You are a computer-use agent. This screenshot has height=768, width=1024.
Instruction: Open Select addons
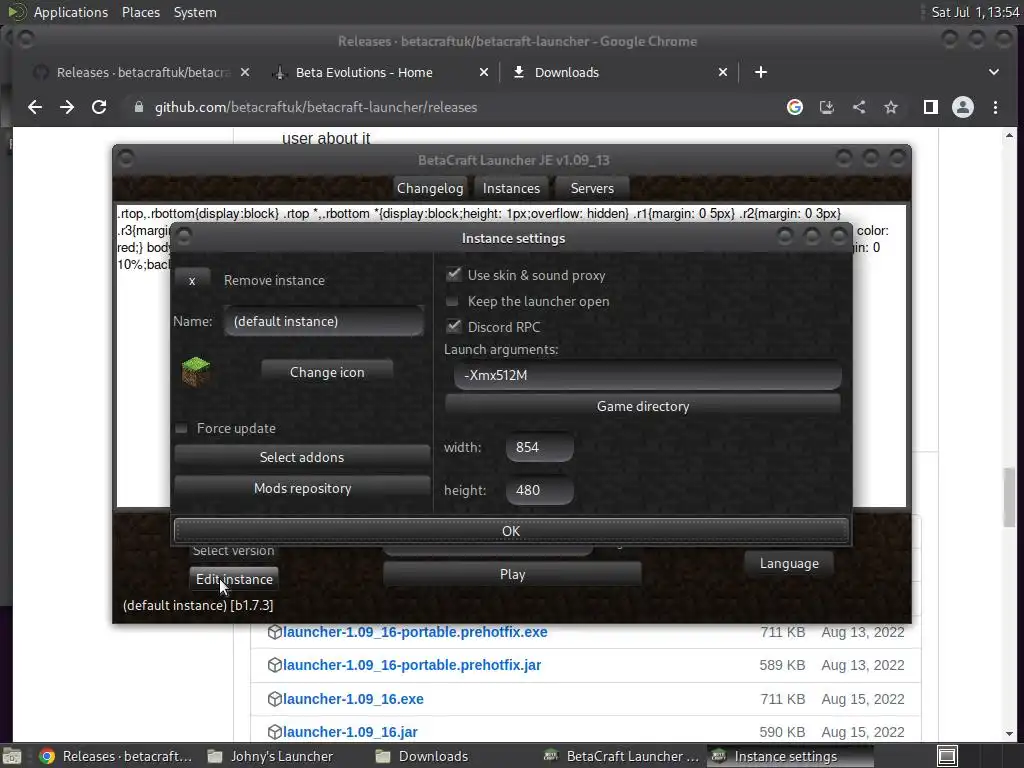pos(302,457)
